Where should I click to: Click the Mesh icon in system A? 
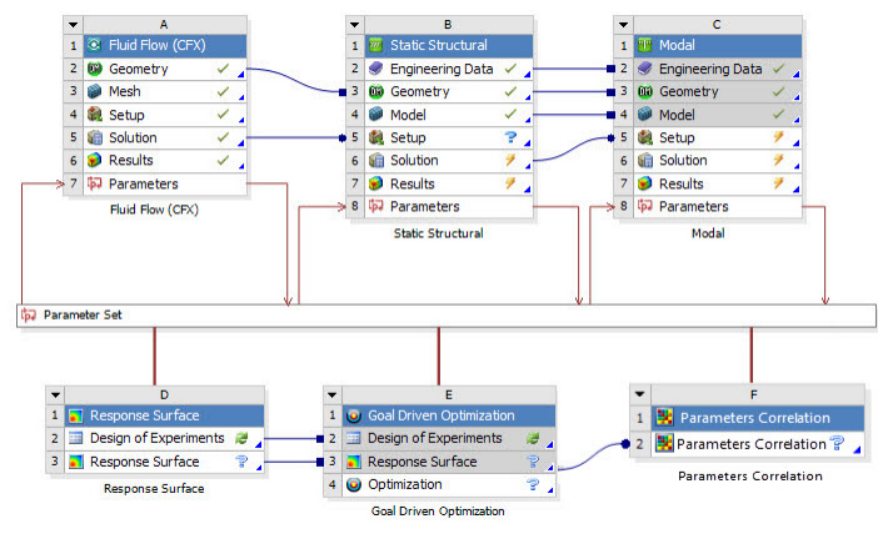point(95,91)
